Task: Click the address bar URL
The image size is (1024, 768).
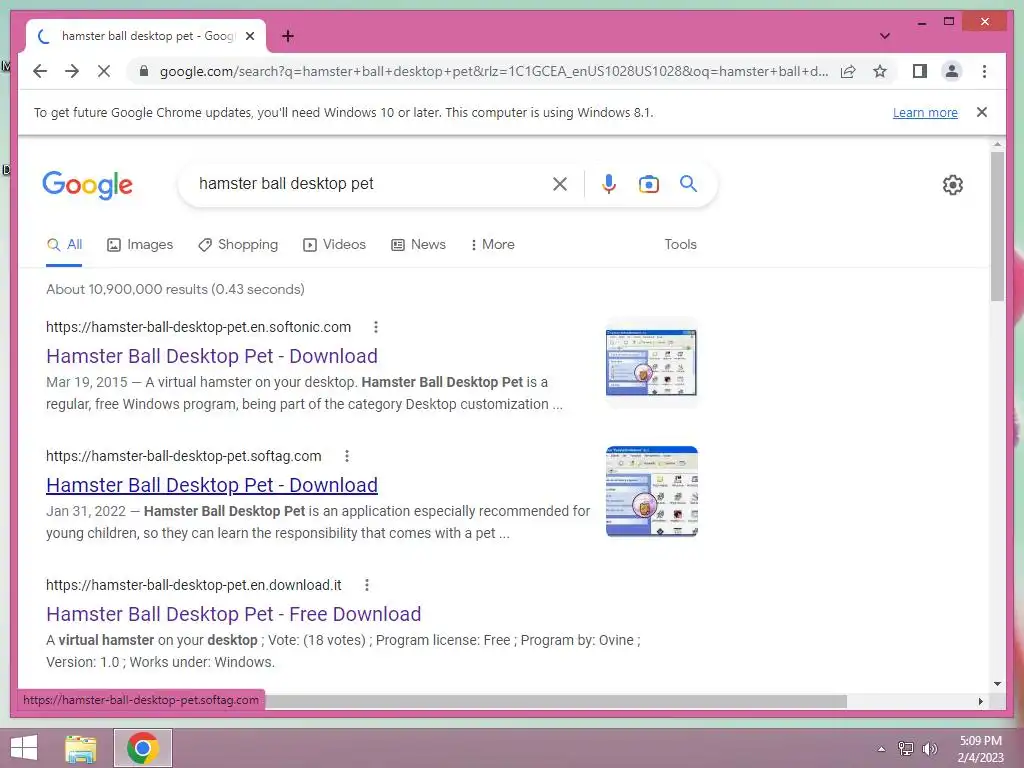Action: coord(494,71)
